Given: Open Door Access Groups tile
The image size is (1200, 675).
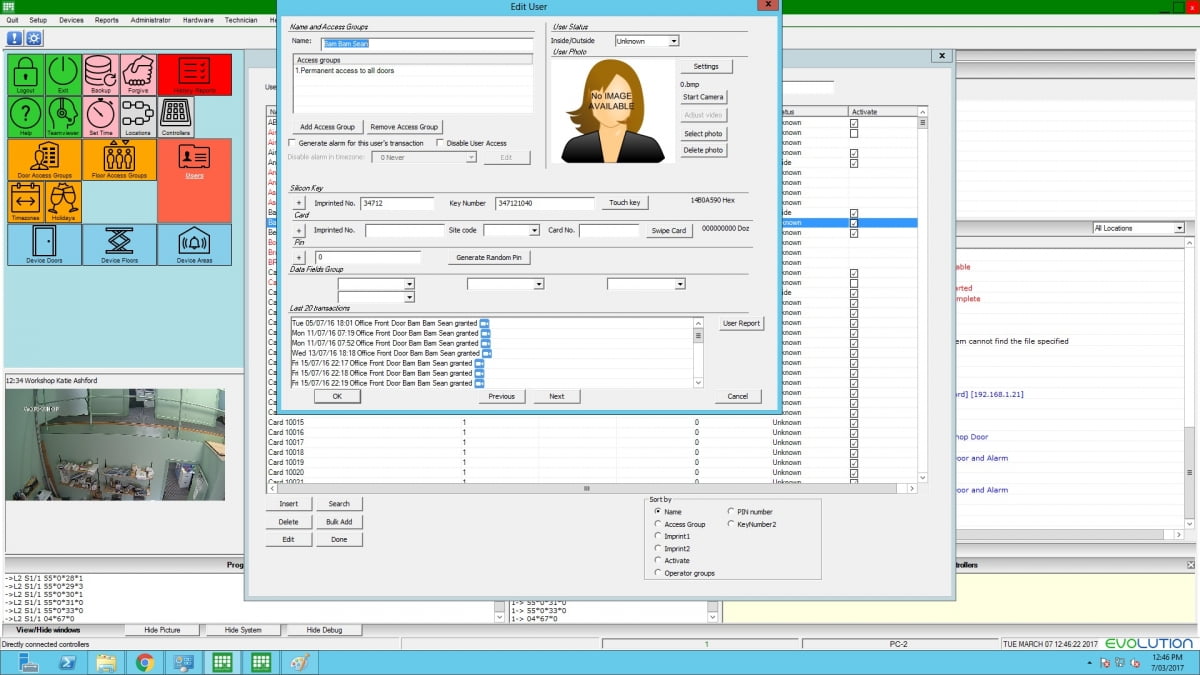Looking at the screenshot, I should [x=45, y=160].
